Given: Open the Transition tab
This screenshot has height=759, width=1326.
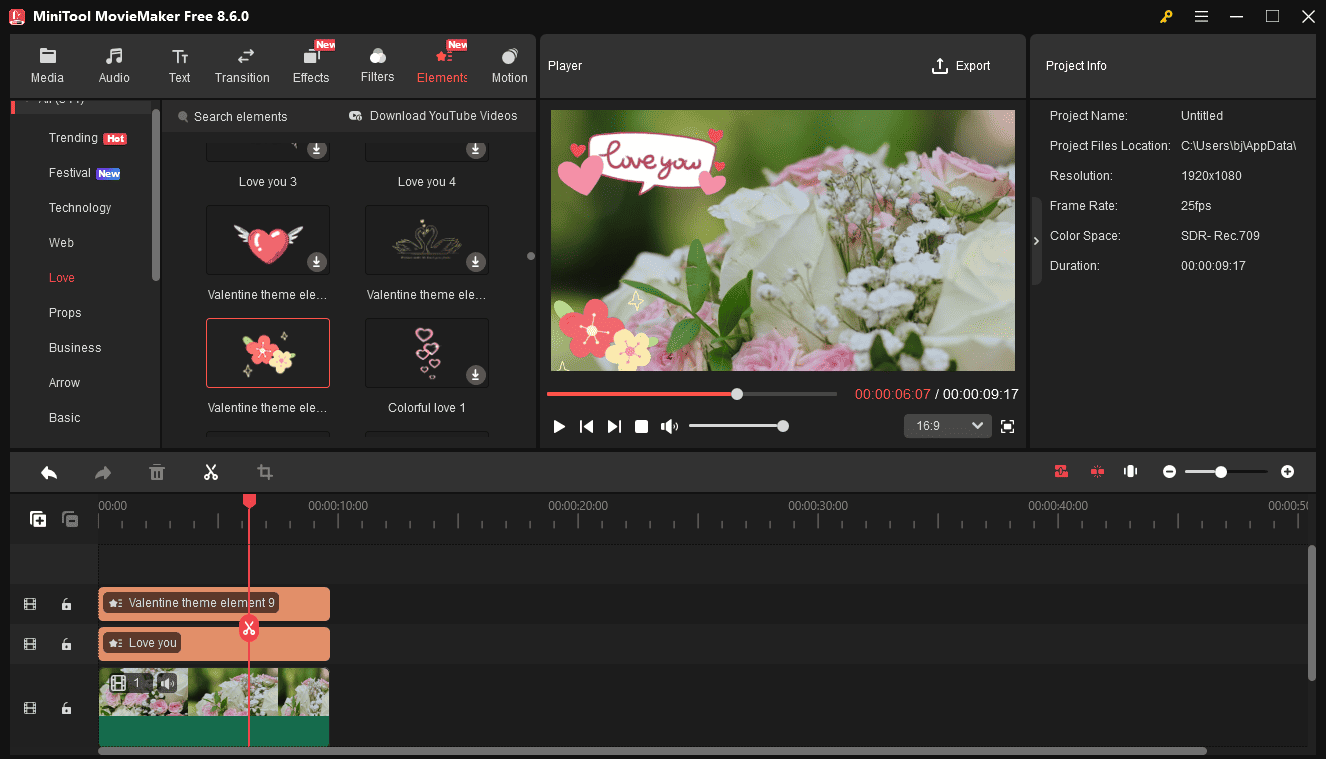Looking at the screenshot, I should 242,65.
